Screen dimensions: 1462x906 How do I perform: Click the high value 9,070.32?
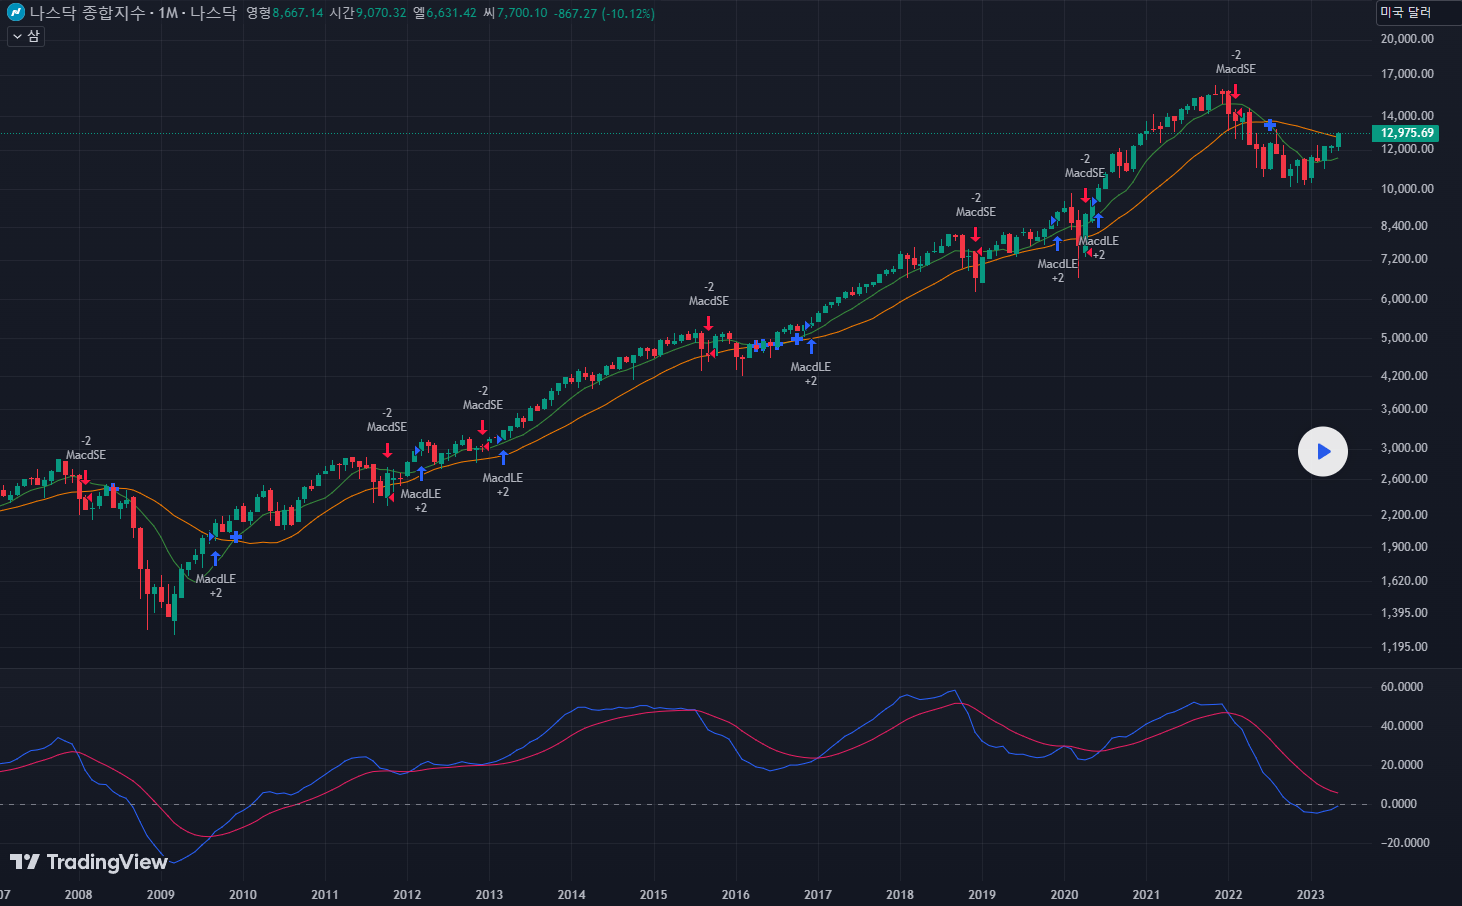click(x=382, y=13)
